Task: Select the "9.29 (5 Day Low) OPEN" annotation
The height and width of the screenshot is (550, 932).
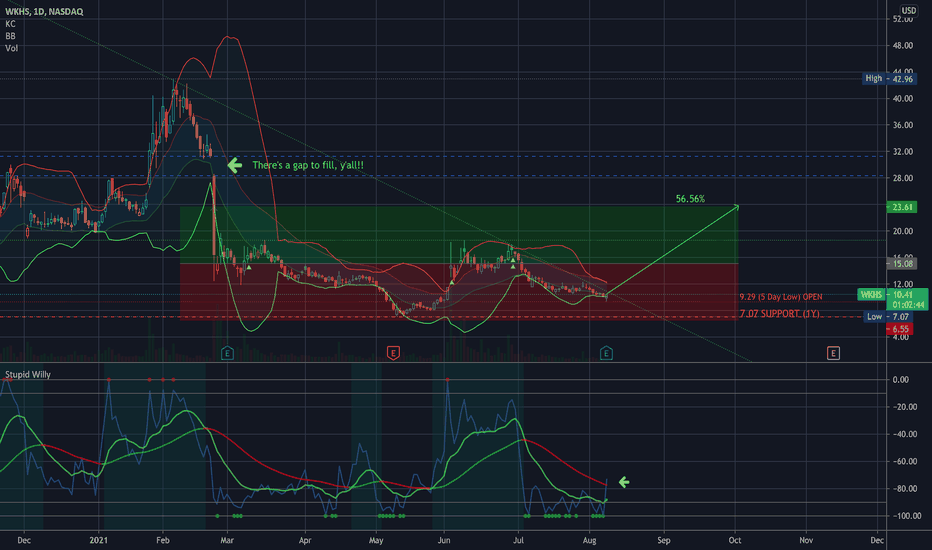Action: pos(781,297)
